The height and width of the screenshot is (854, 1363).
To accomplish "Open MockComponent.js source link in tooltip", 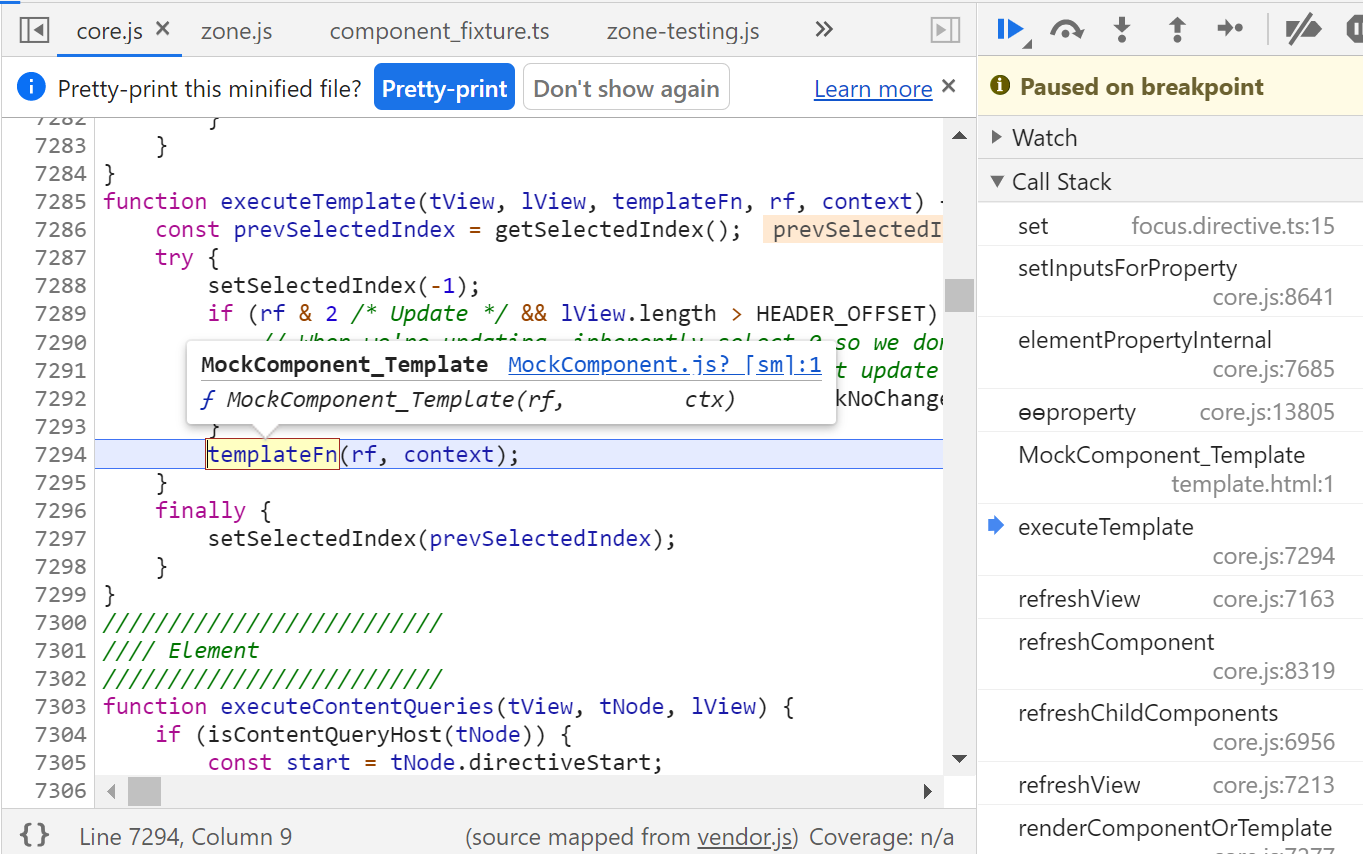I will 665,365.
